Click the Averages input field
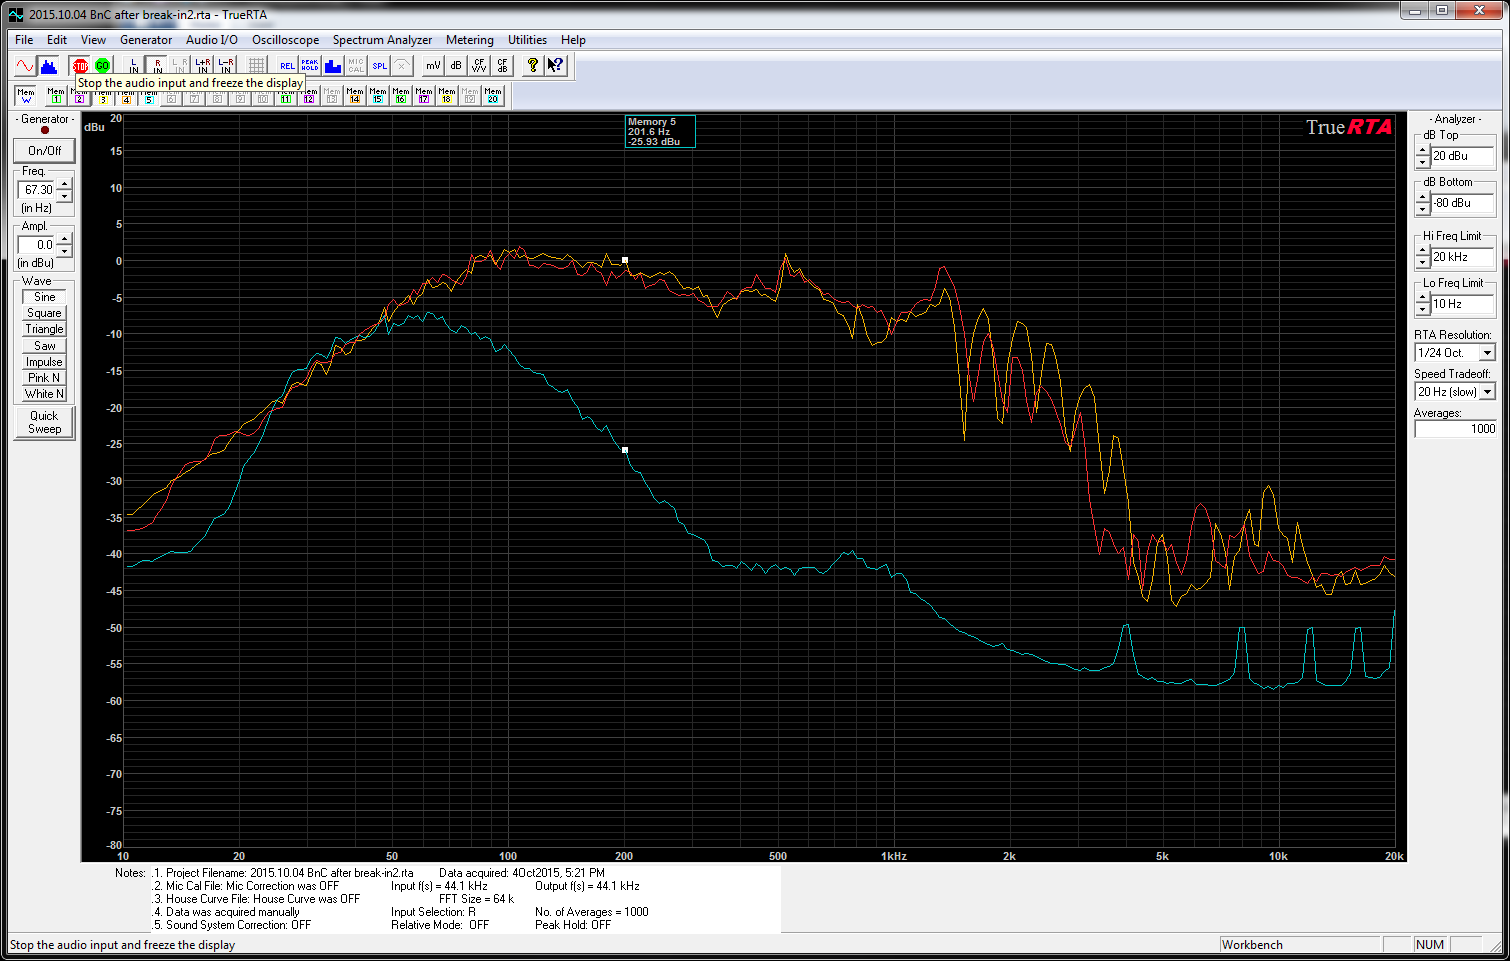 [1456, 429]
